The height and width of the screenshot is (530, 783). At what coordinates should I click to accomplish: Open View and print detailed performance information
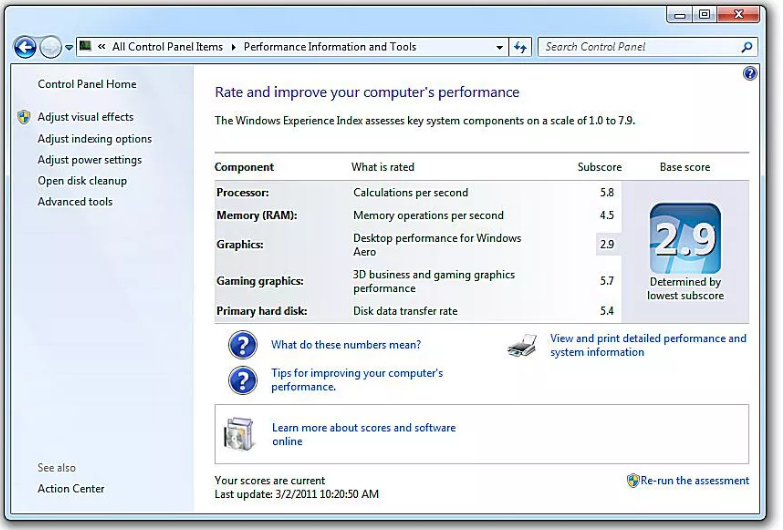(x=648, y=345)
